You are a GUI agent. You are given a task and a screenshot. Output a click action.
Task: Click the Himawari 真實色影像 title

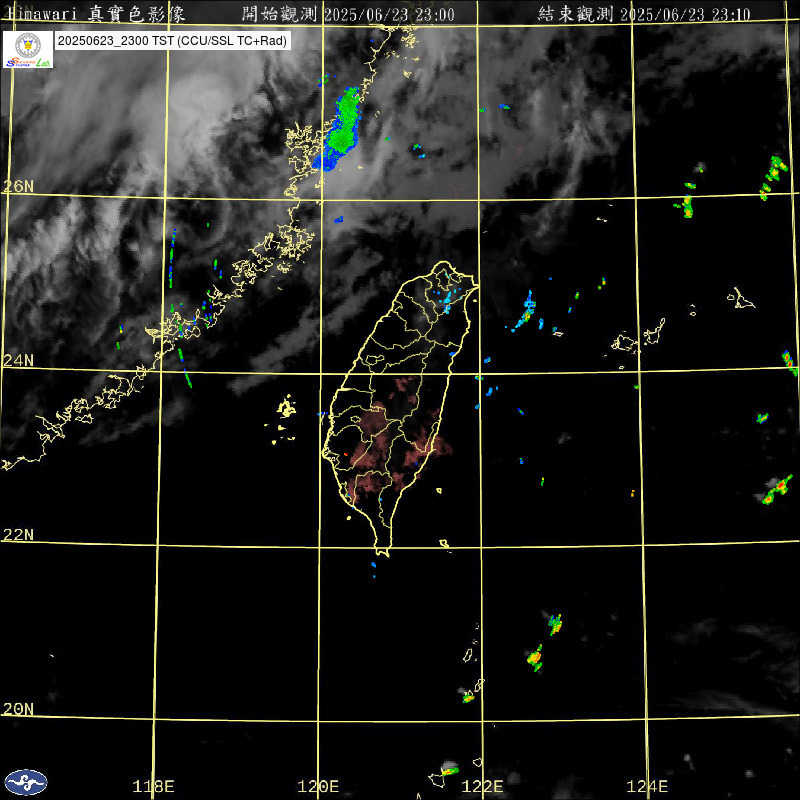pos(95,14)
